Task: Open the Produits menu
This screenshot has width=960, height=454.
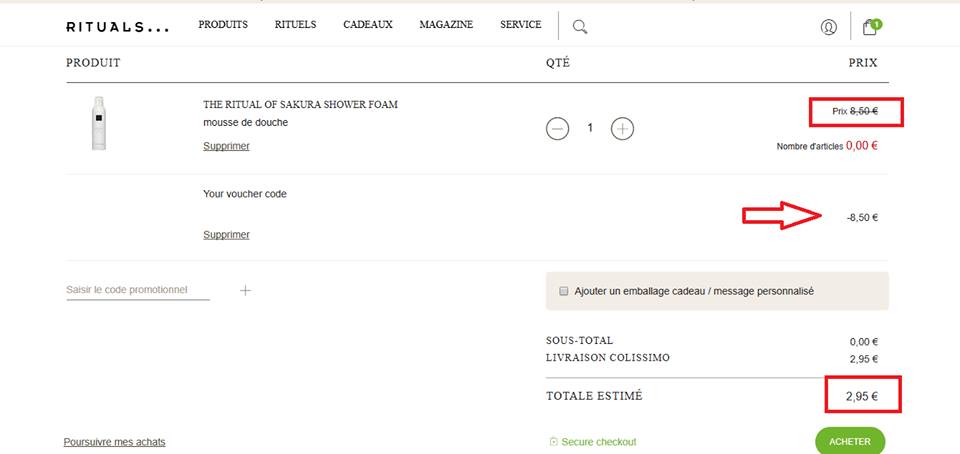Action: click(x=223, y=24)
